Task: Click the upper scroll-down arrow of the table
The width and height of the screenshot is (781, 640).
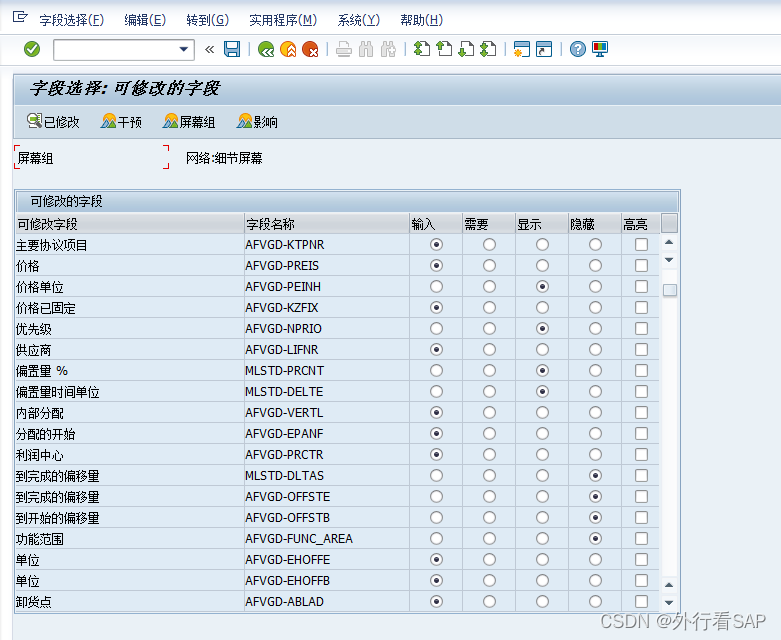Action: 669,260
